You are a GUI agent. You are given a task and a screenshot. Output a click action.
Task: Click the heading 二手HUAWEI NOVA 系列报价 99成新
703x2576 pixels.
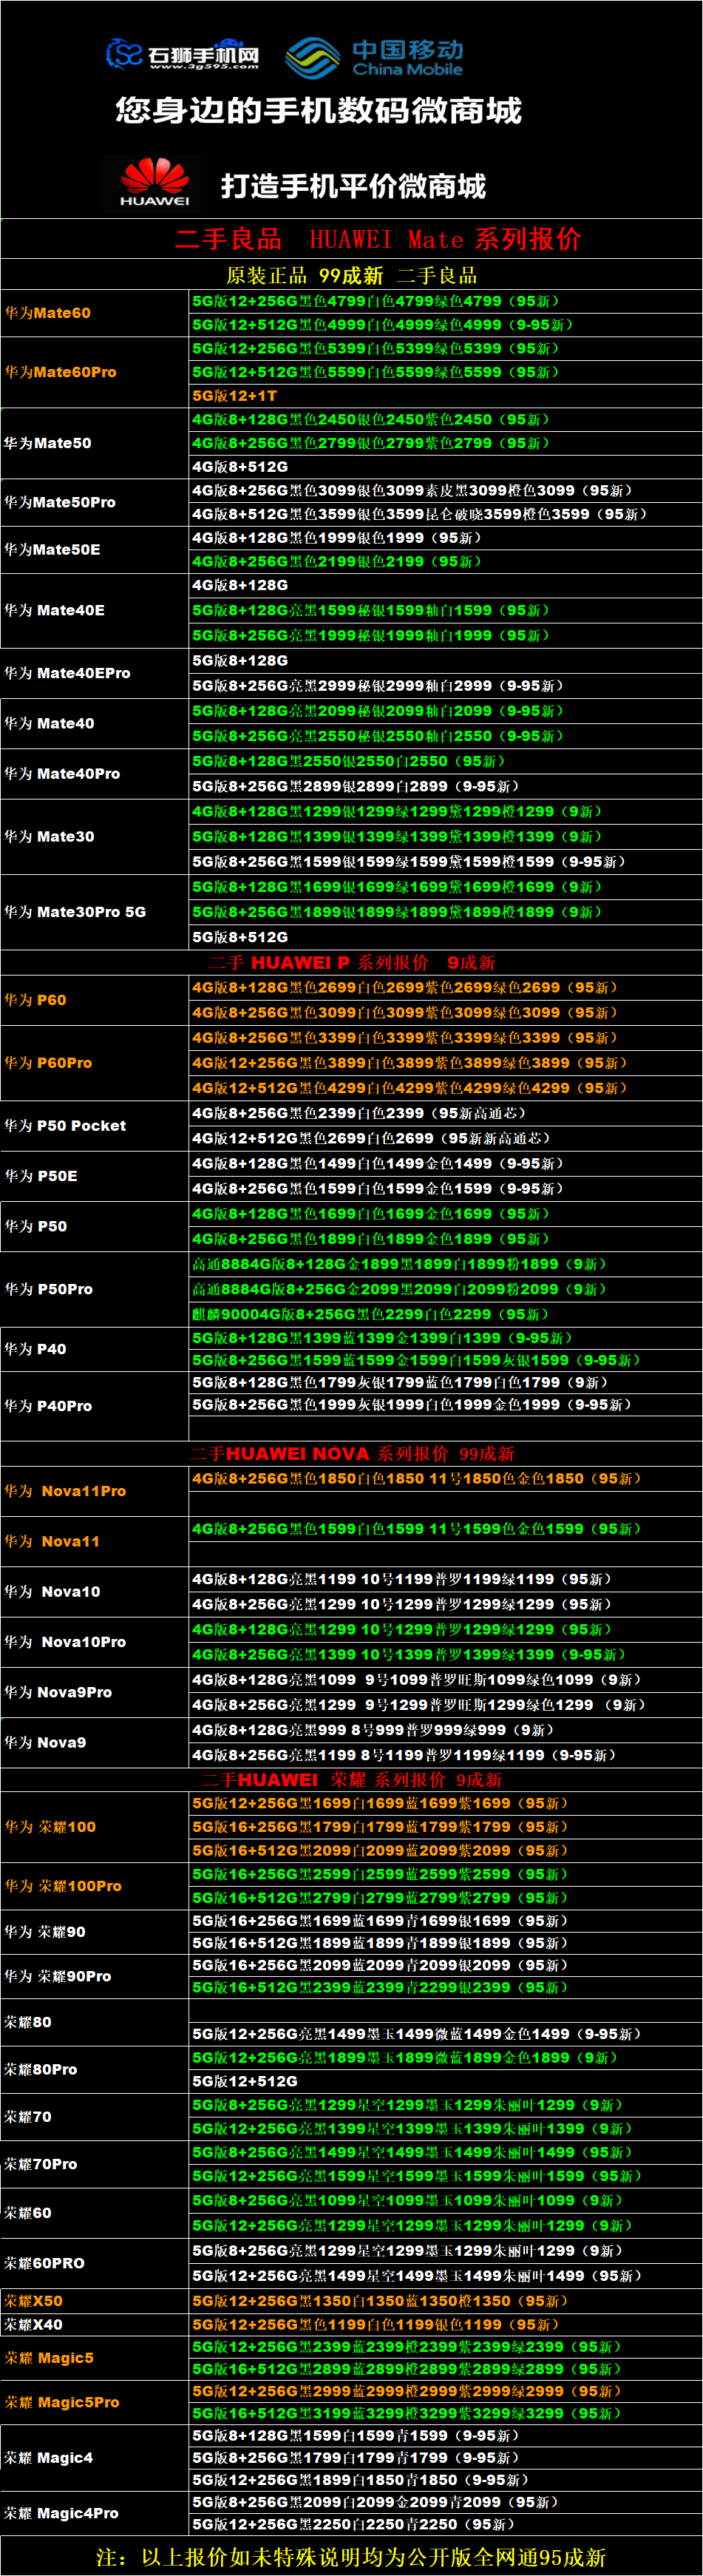pyautogui.click(x=352, y=1453)
